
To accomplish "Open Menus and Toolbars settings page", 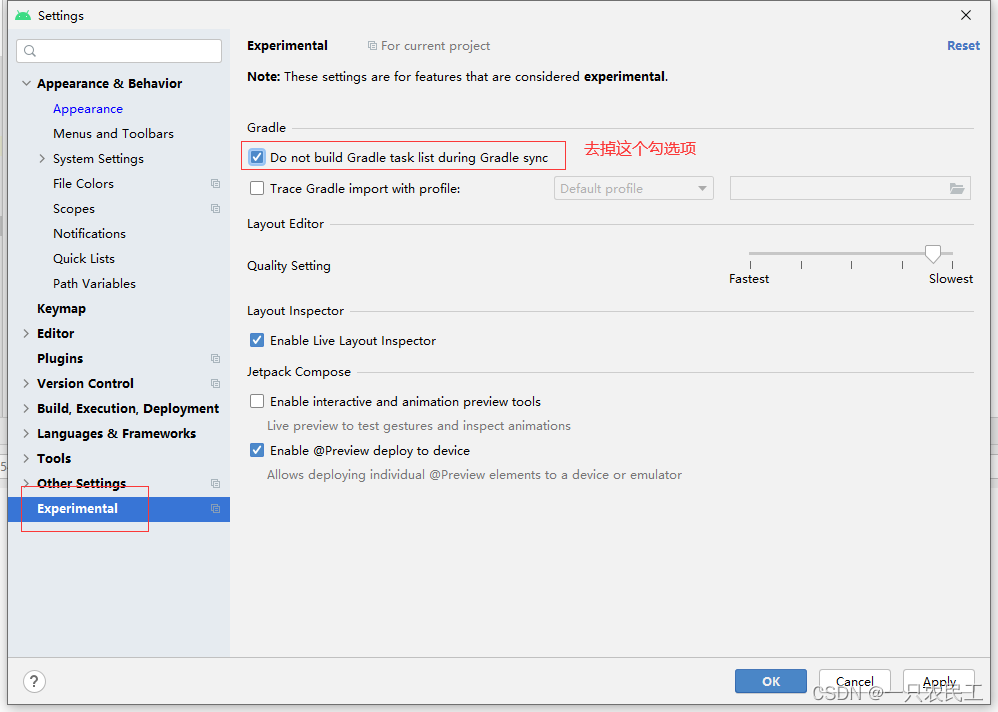I will click(113, 134).
